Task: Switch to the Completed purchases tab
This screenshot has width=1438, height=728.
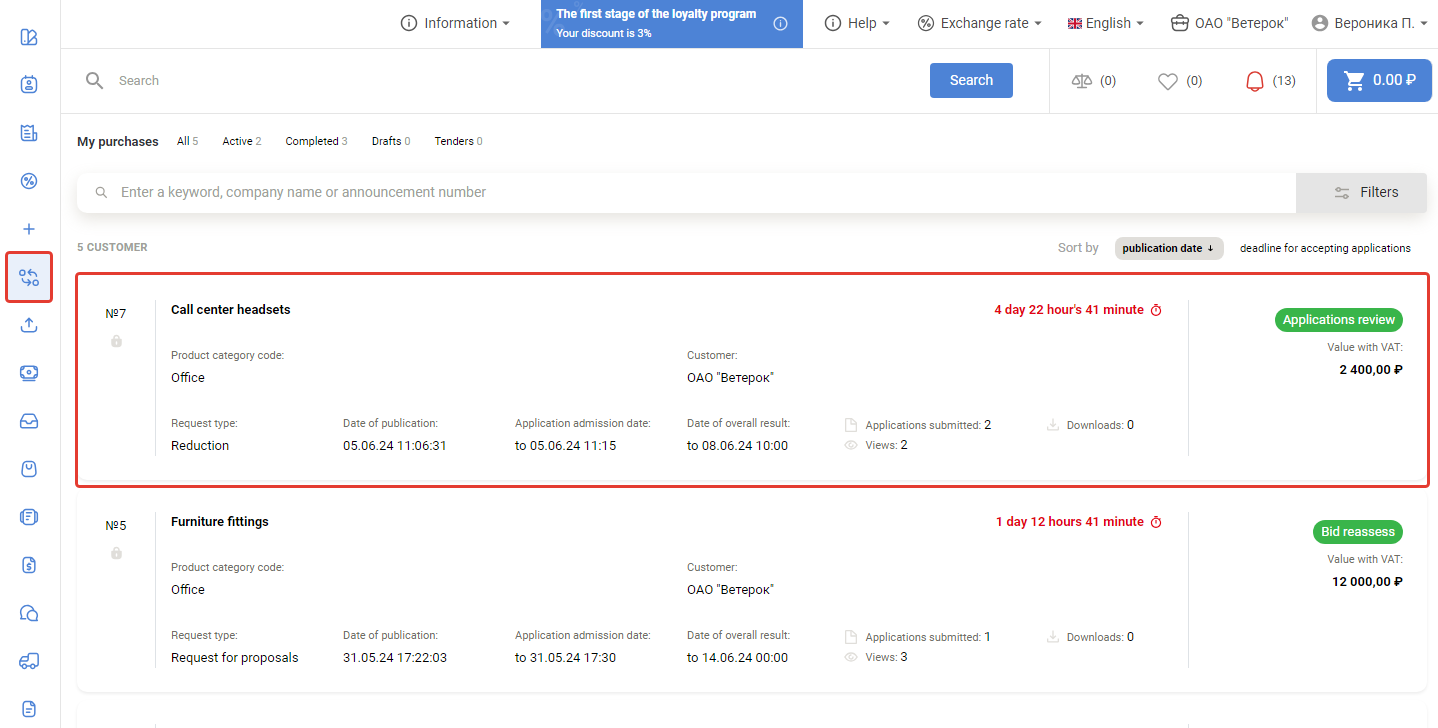Action: (316, 141)
